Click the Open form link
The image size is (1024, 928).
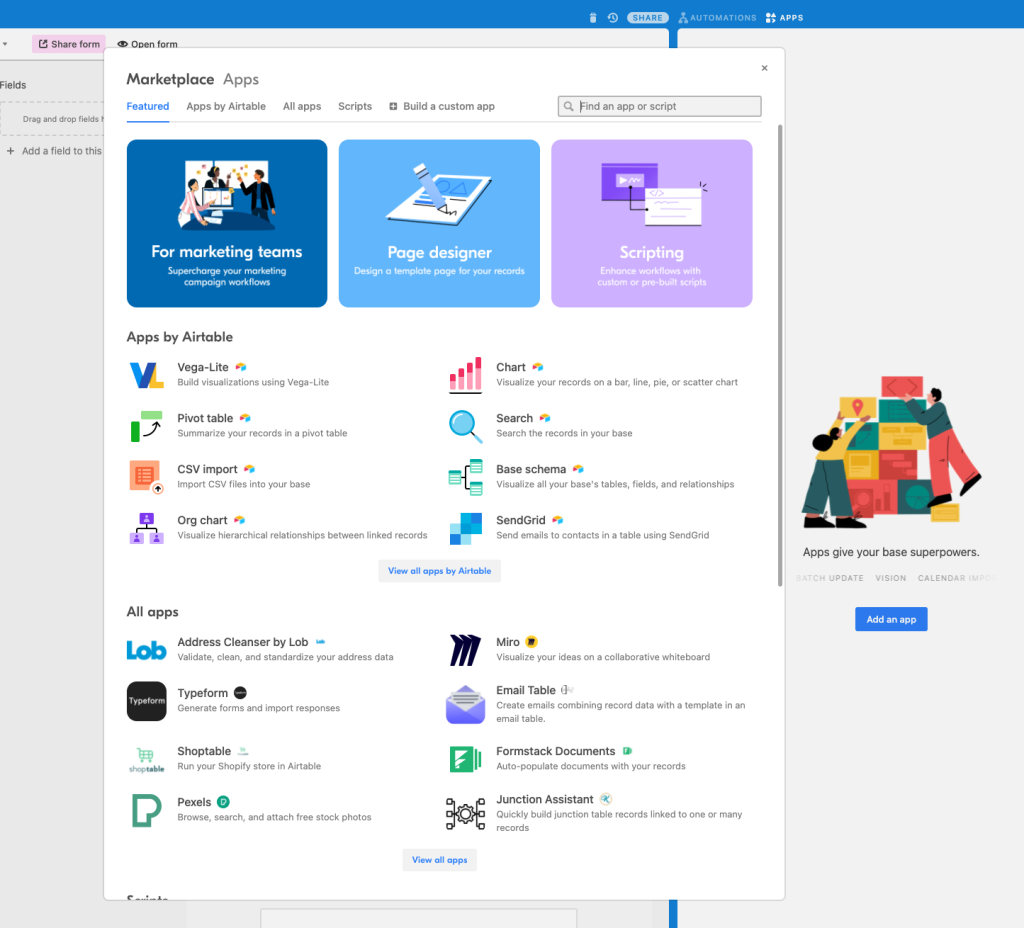[148, 44]
